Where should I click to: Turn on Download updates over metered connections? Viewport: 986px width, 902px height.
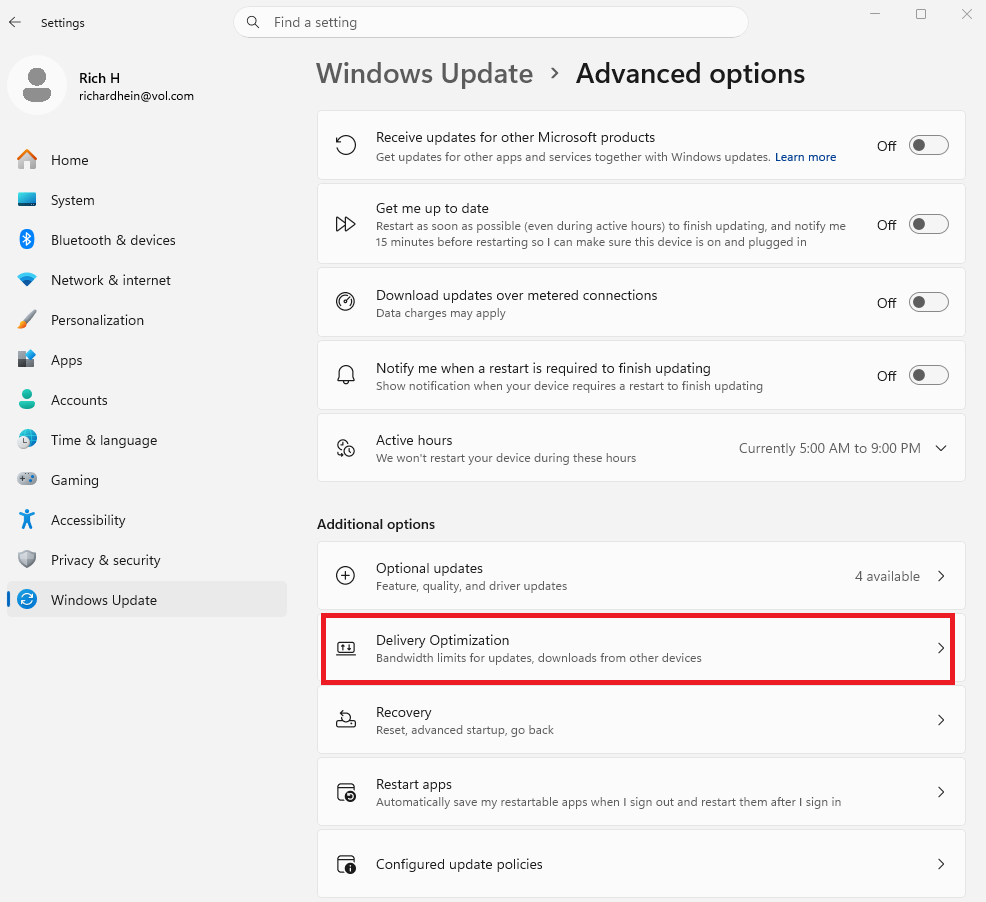click(928, 302)
